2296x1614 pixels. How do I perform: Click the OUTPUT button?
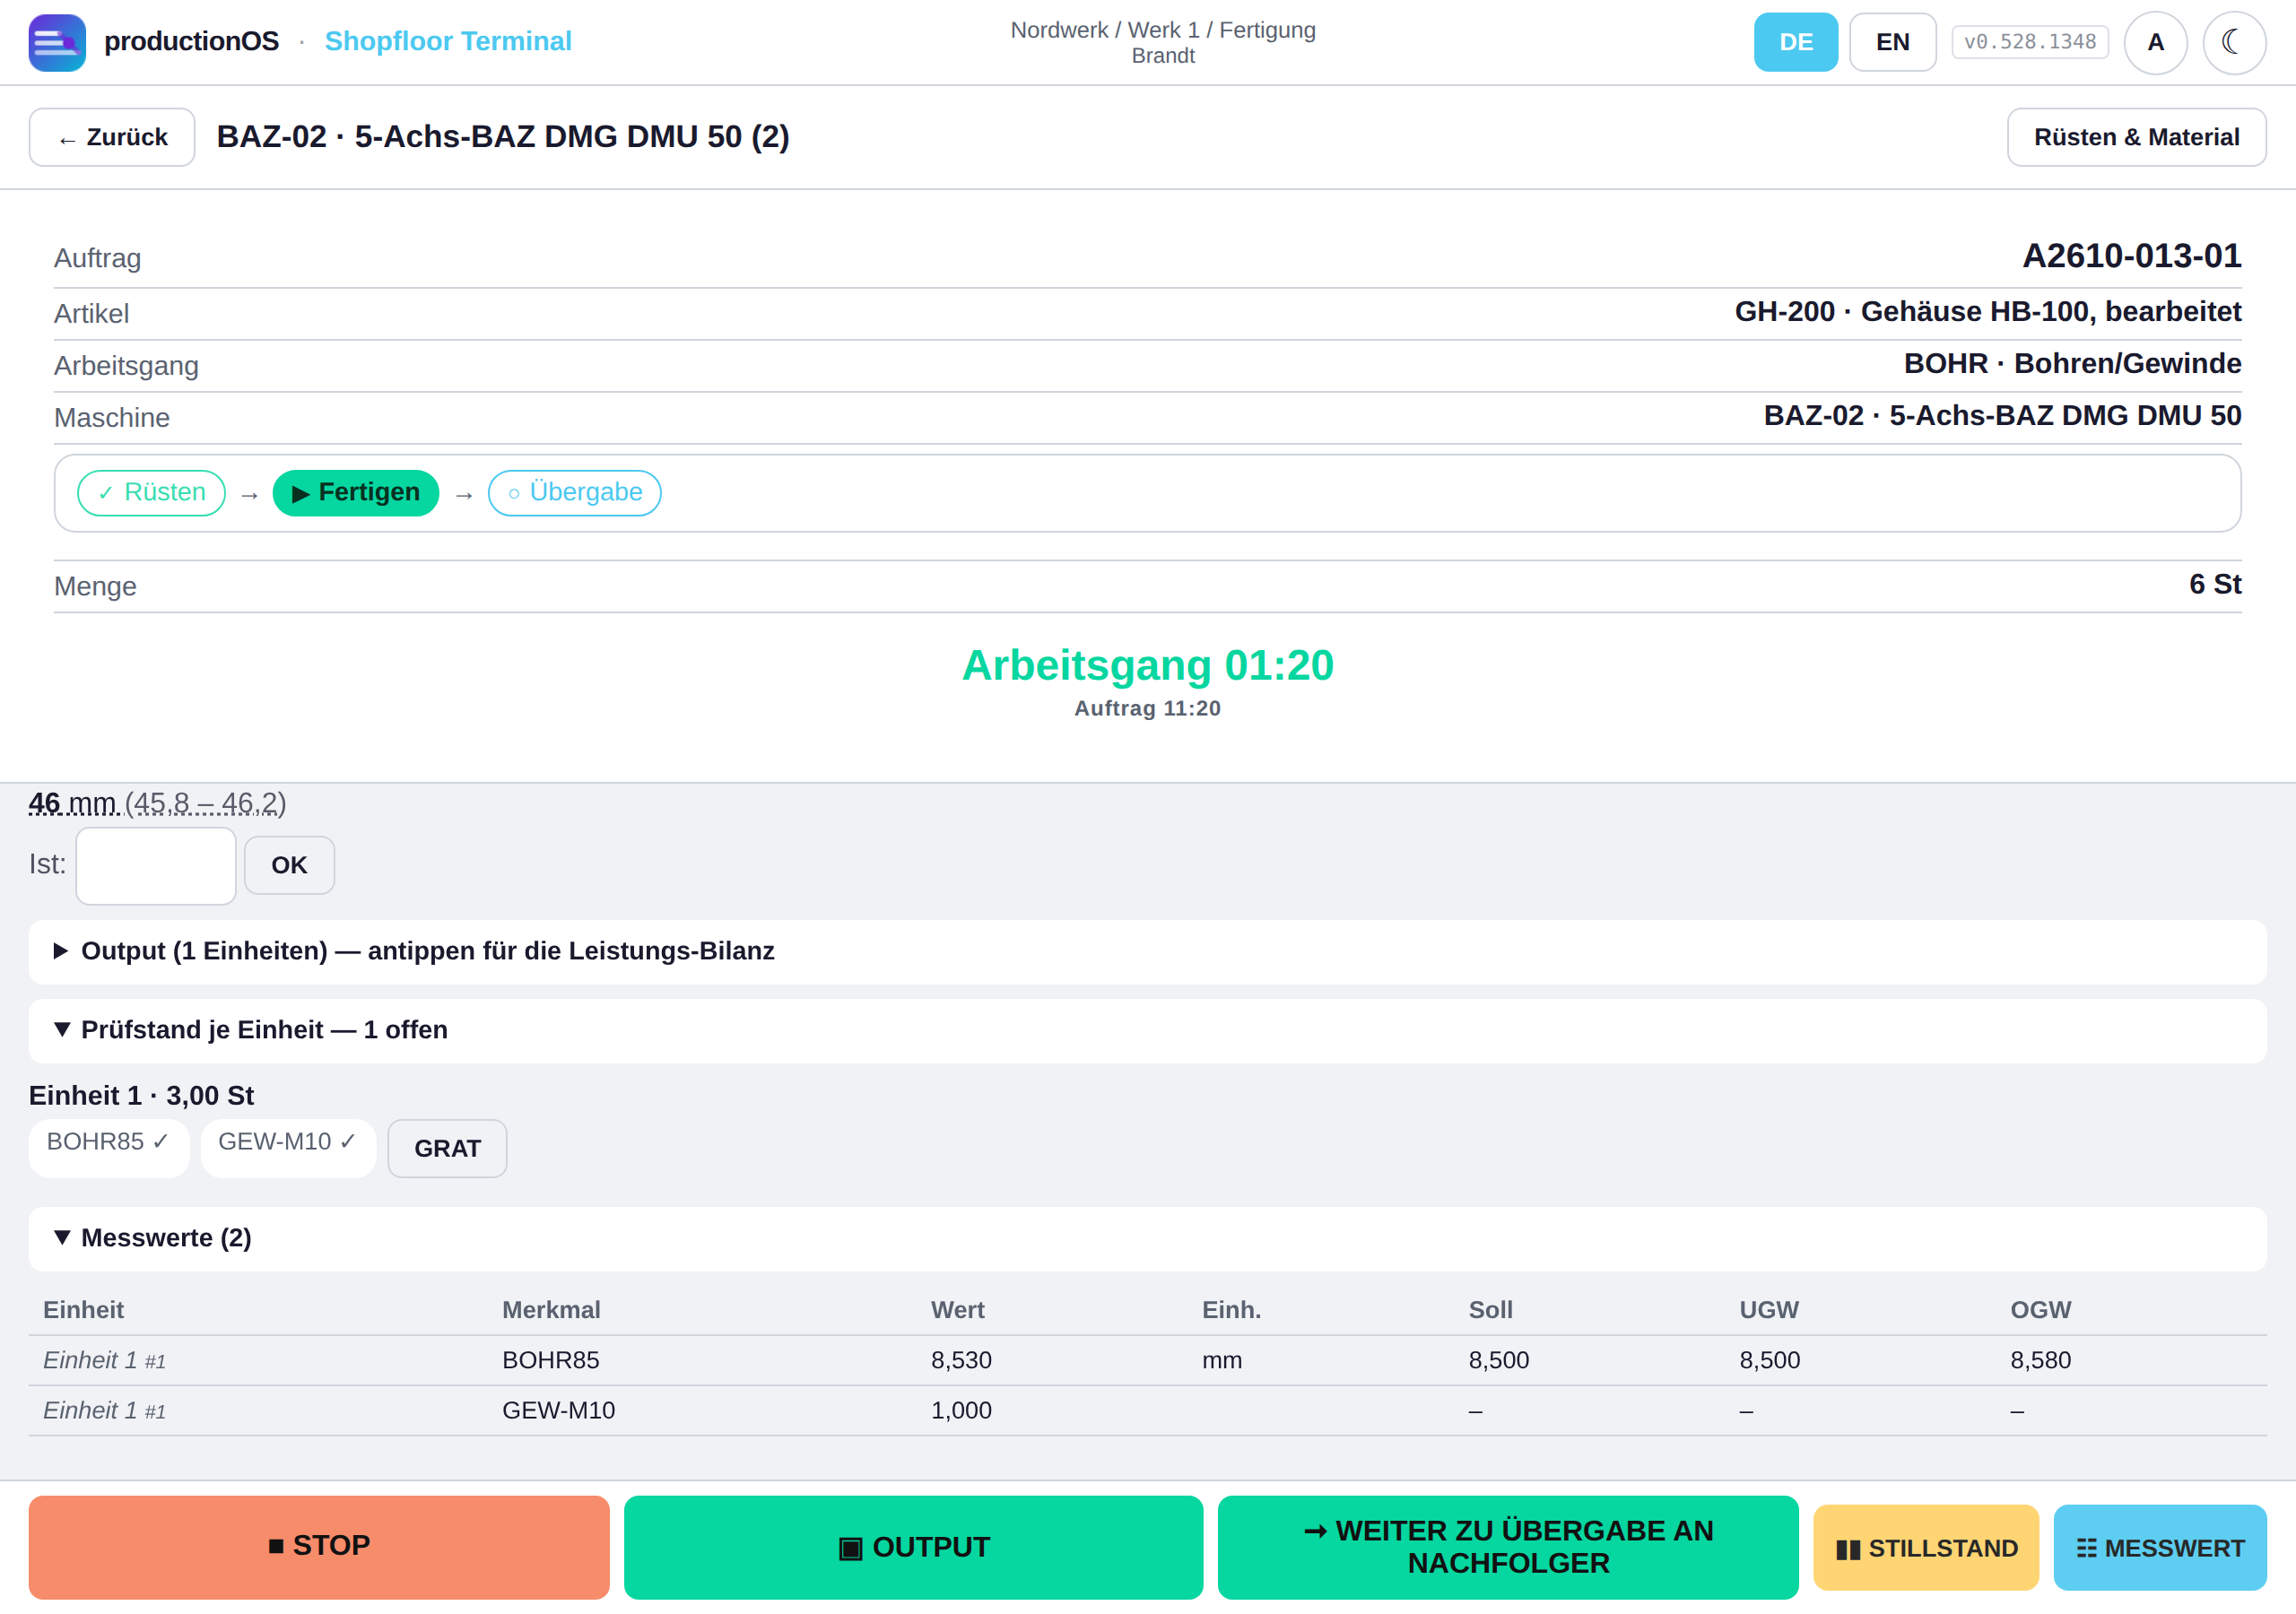click(x=913, y=1547)
